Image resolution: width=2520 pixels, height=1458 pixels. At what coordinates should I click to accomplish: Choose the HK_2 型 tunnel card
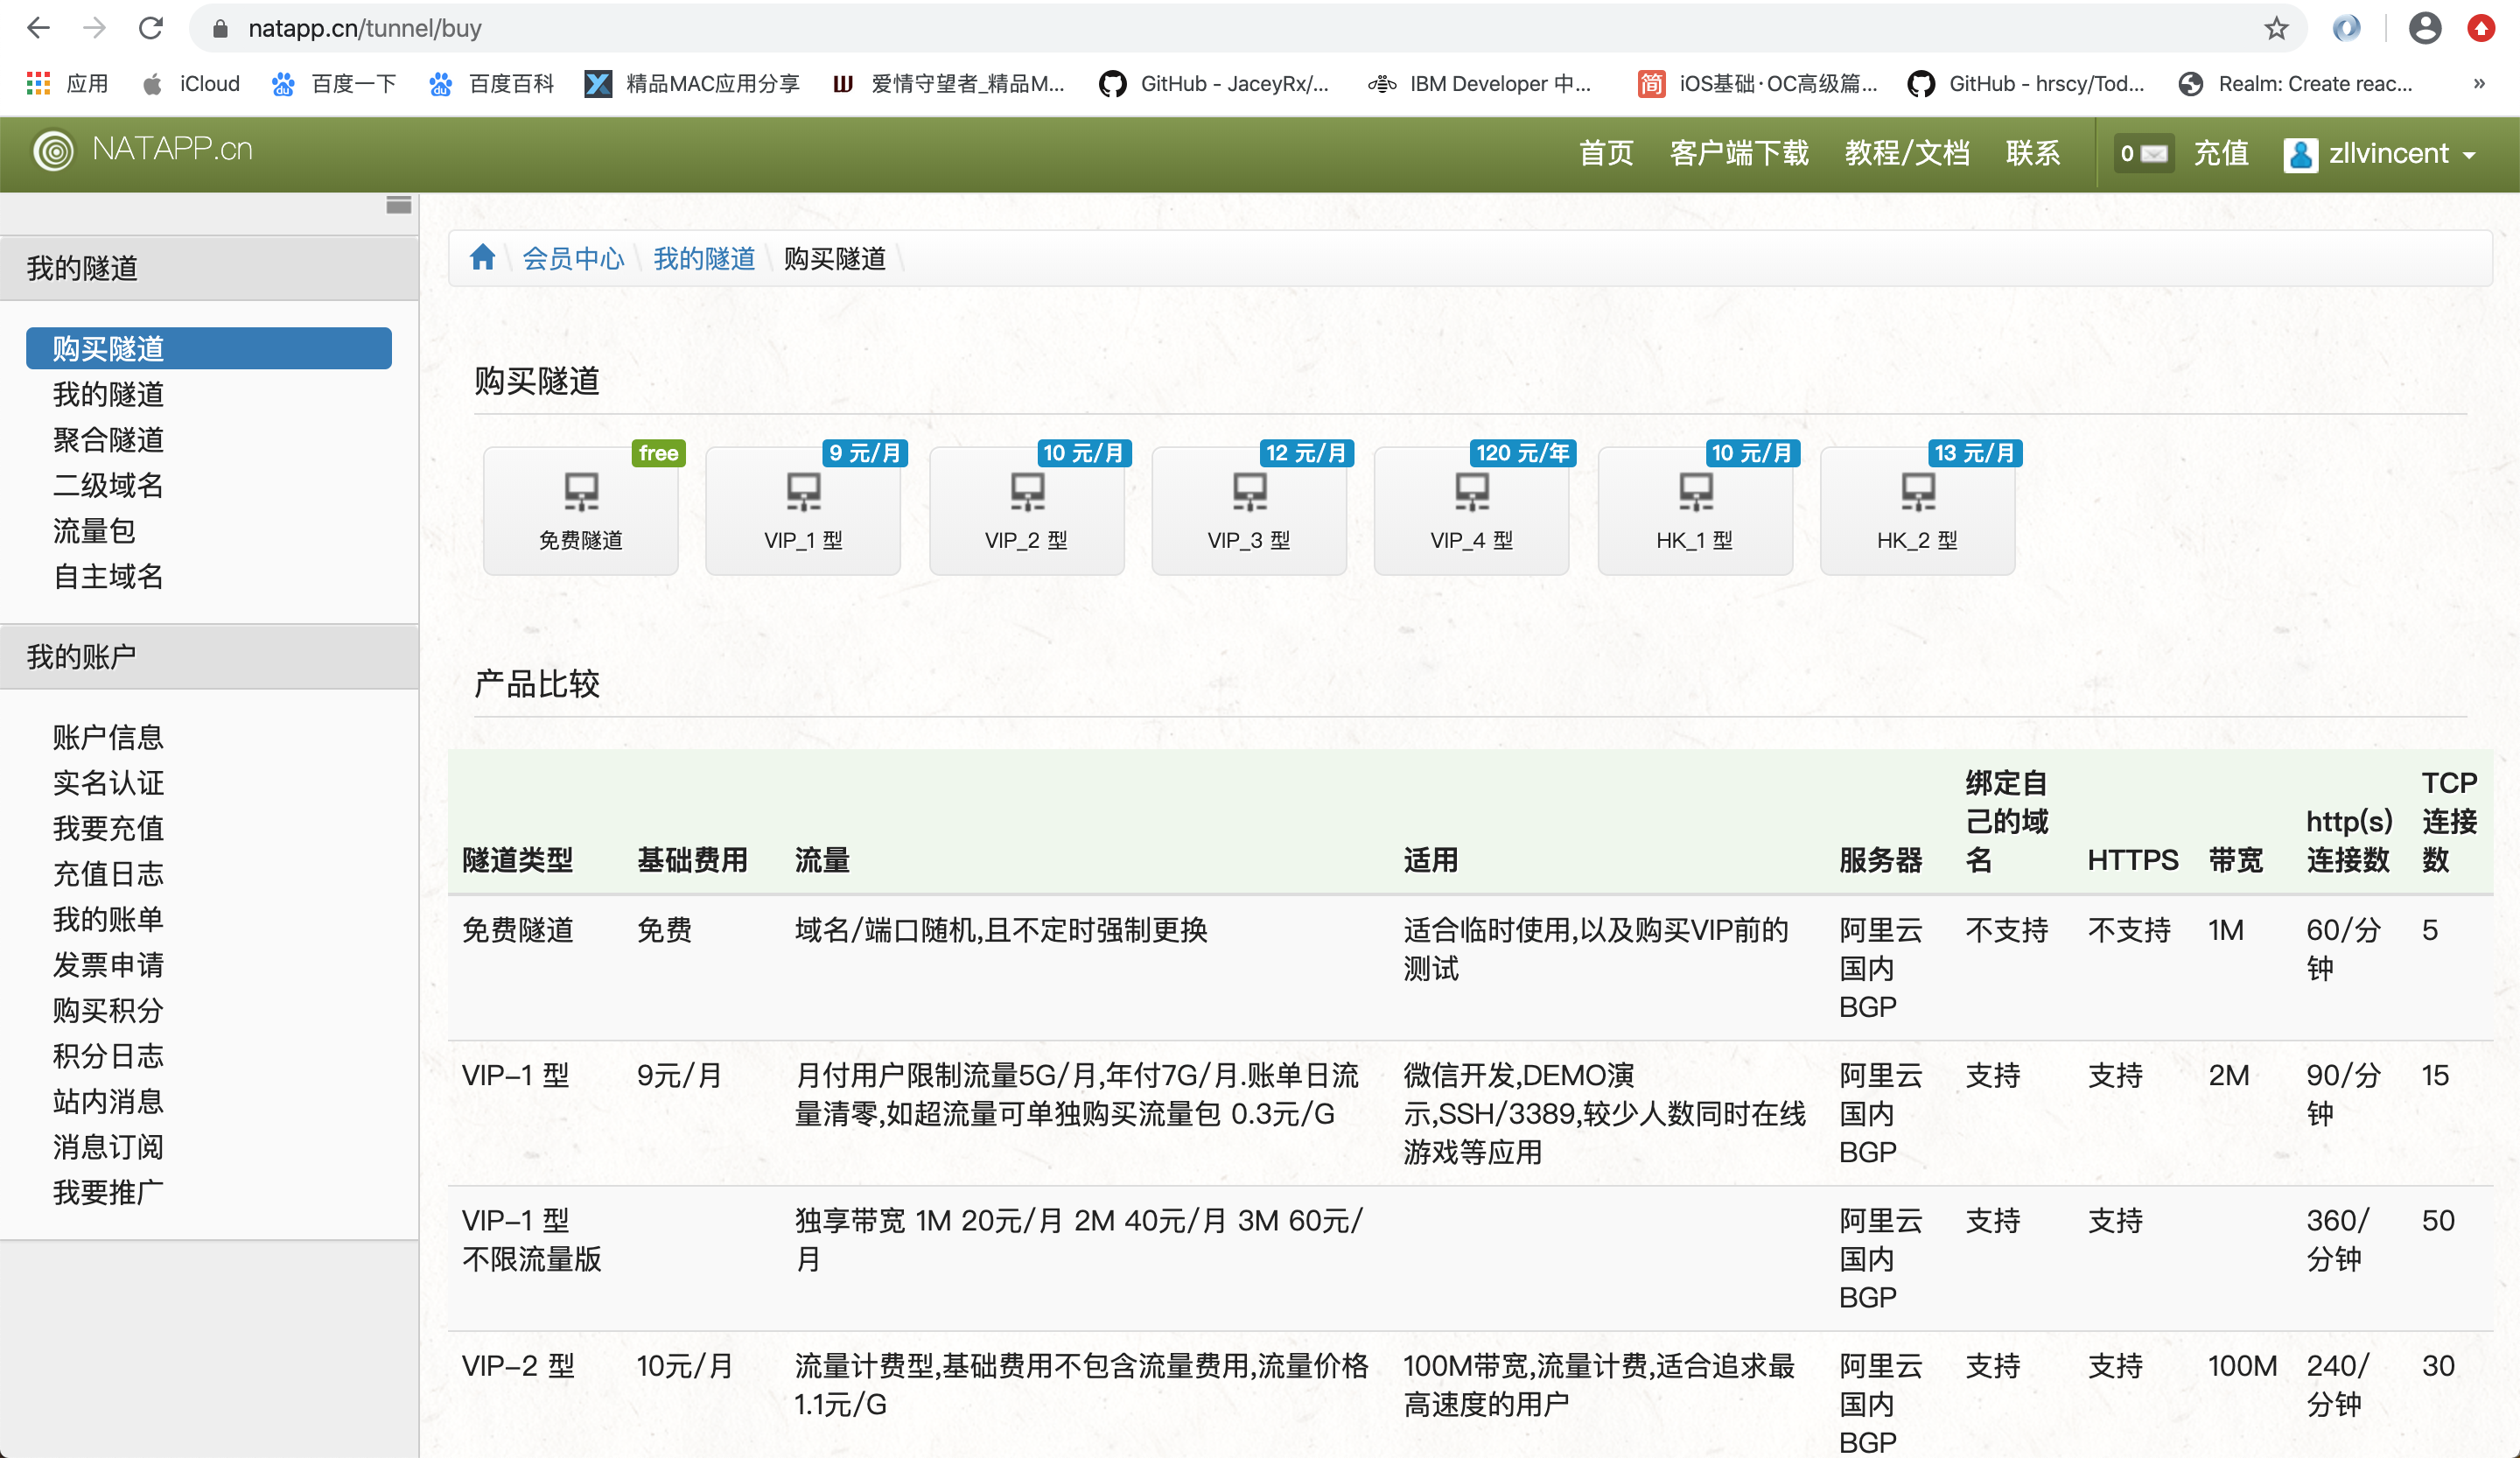click(1917, 510)
